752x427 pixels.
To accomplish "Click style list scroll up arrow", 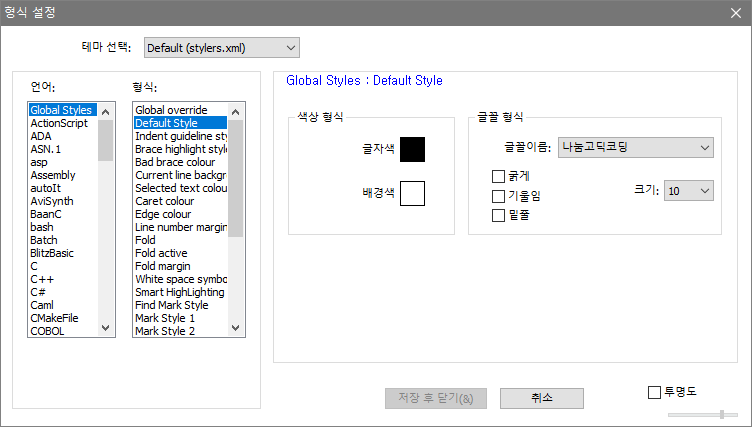I will click(x=235, y=112).
